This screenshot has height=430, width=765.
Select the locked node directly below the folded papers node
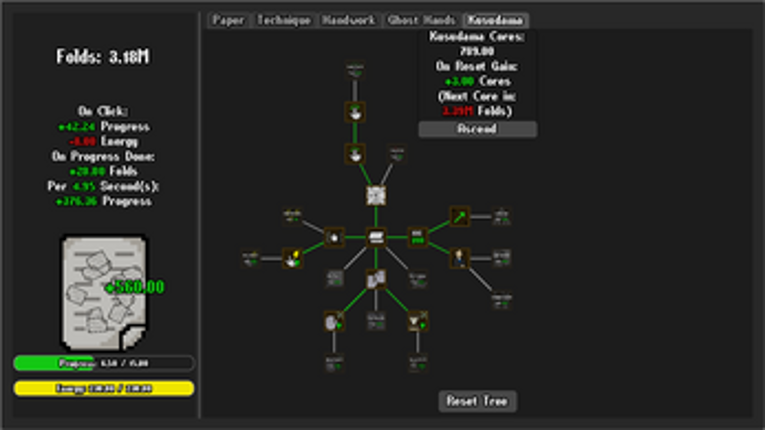[376, 321]
